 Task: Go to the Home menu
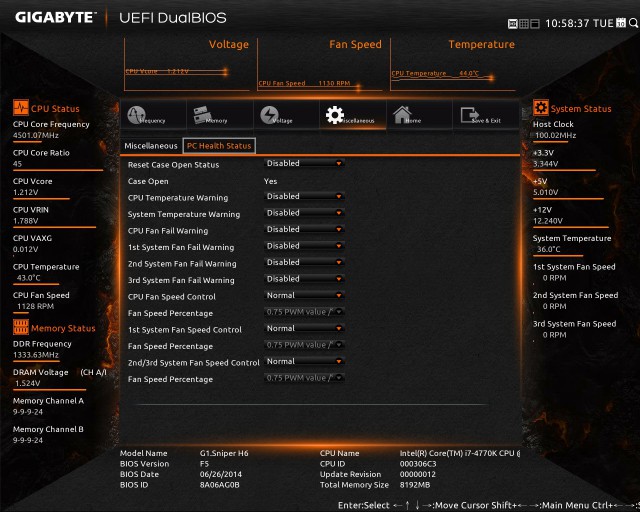[420, 115]
